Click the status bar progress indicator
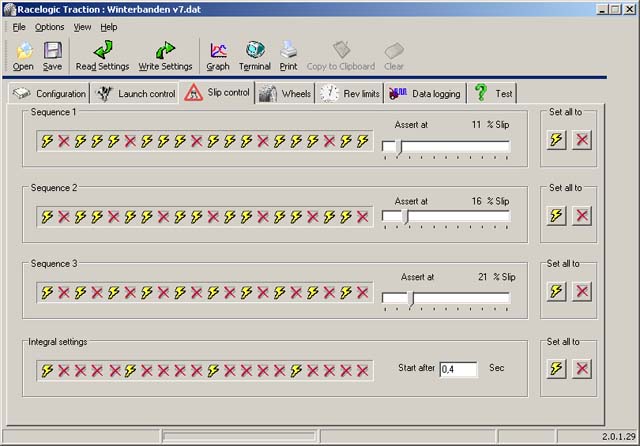This screenshot has width=640, height=446. [x=239, y=436]
